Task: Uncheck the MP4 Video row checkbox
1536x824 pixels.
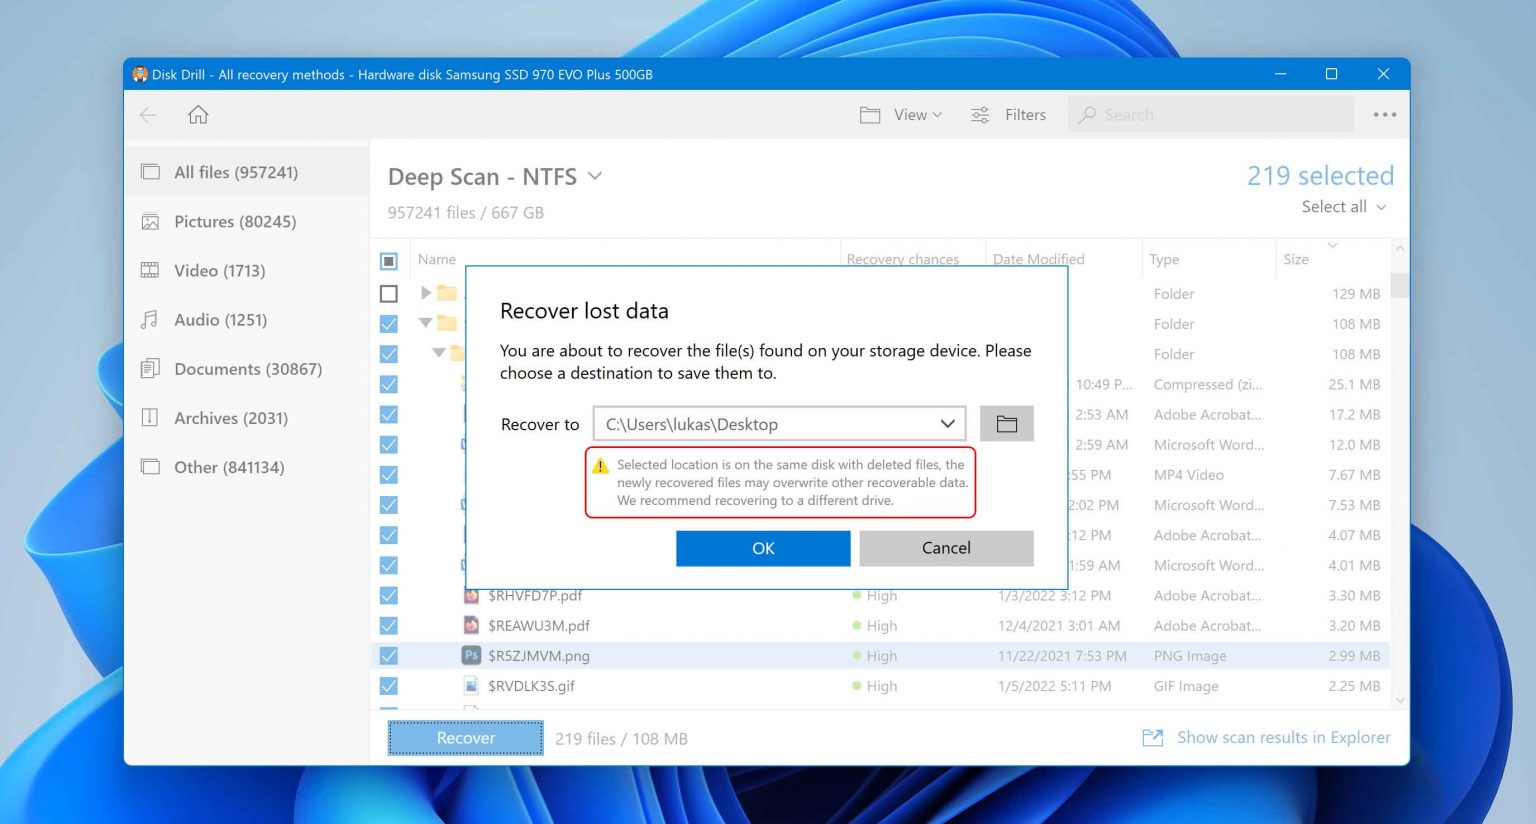Action: tap(389, 475)
